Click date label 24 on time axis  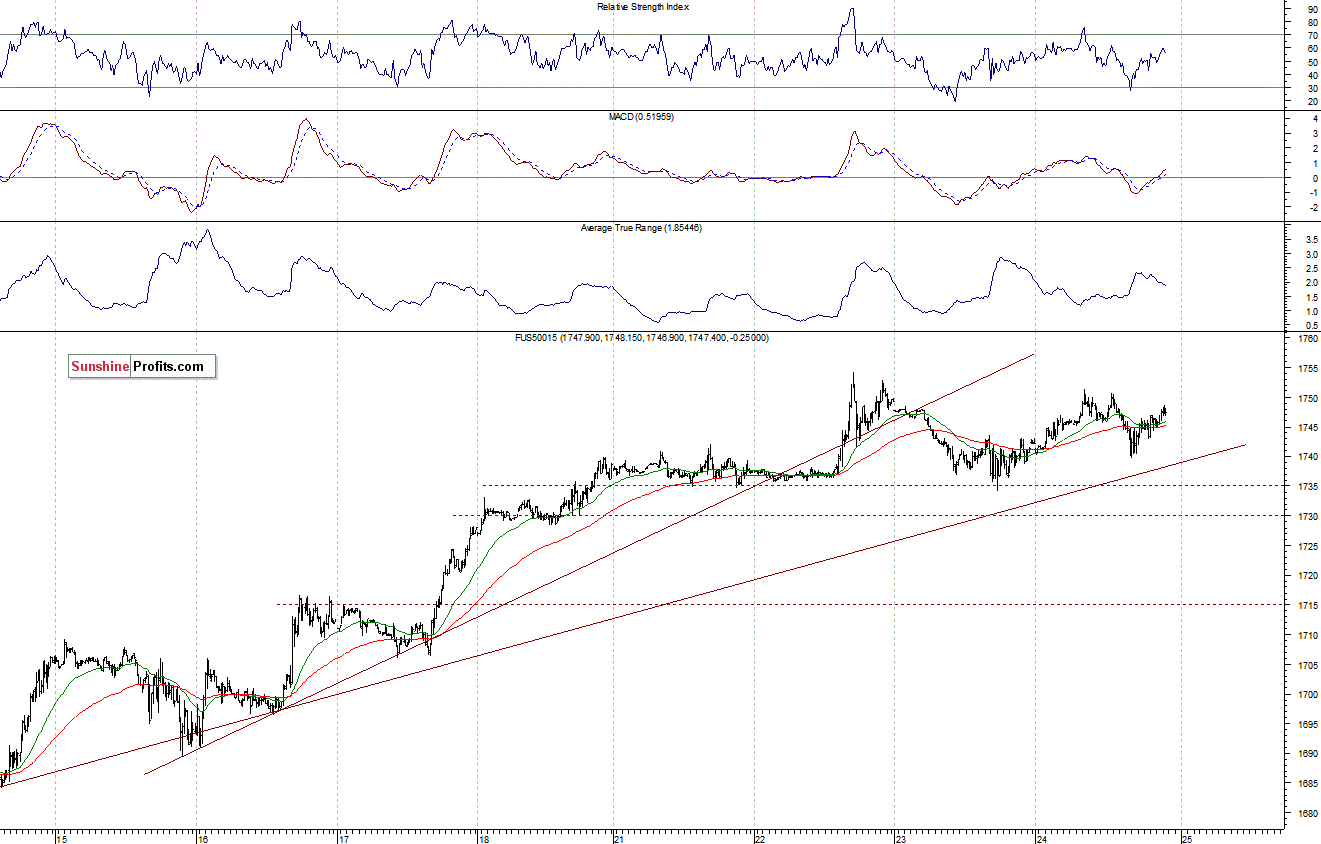(x=1041, y=838)
